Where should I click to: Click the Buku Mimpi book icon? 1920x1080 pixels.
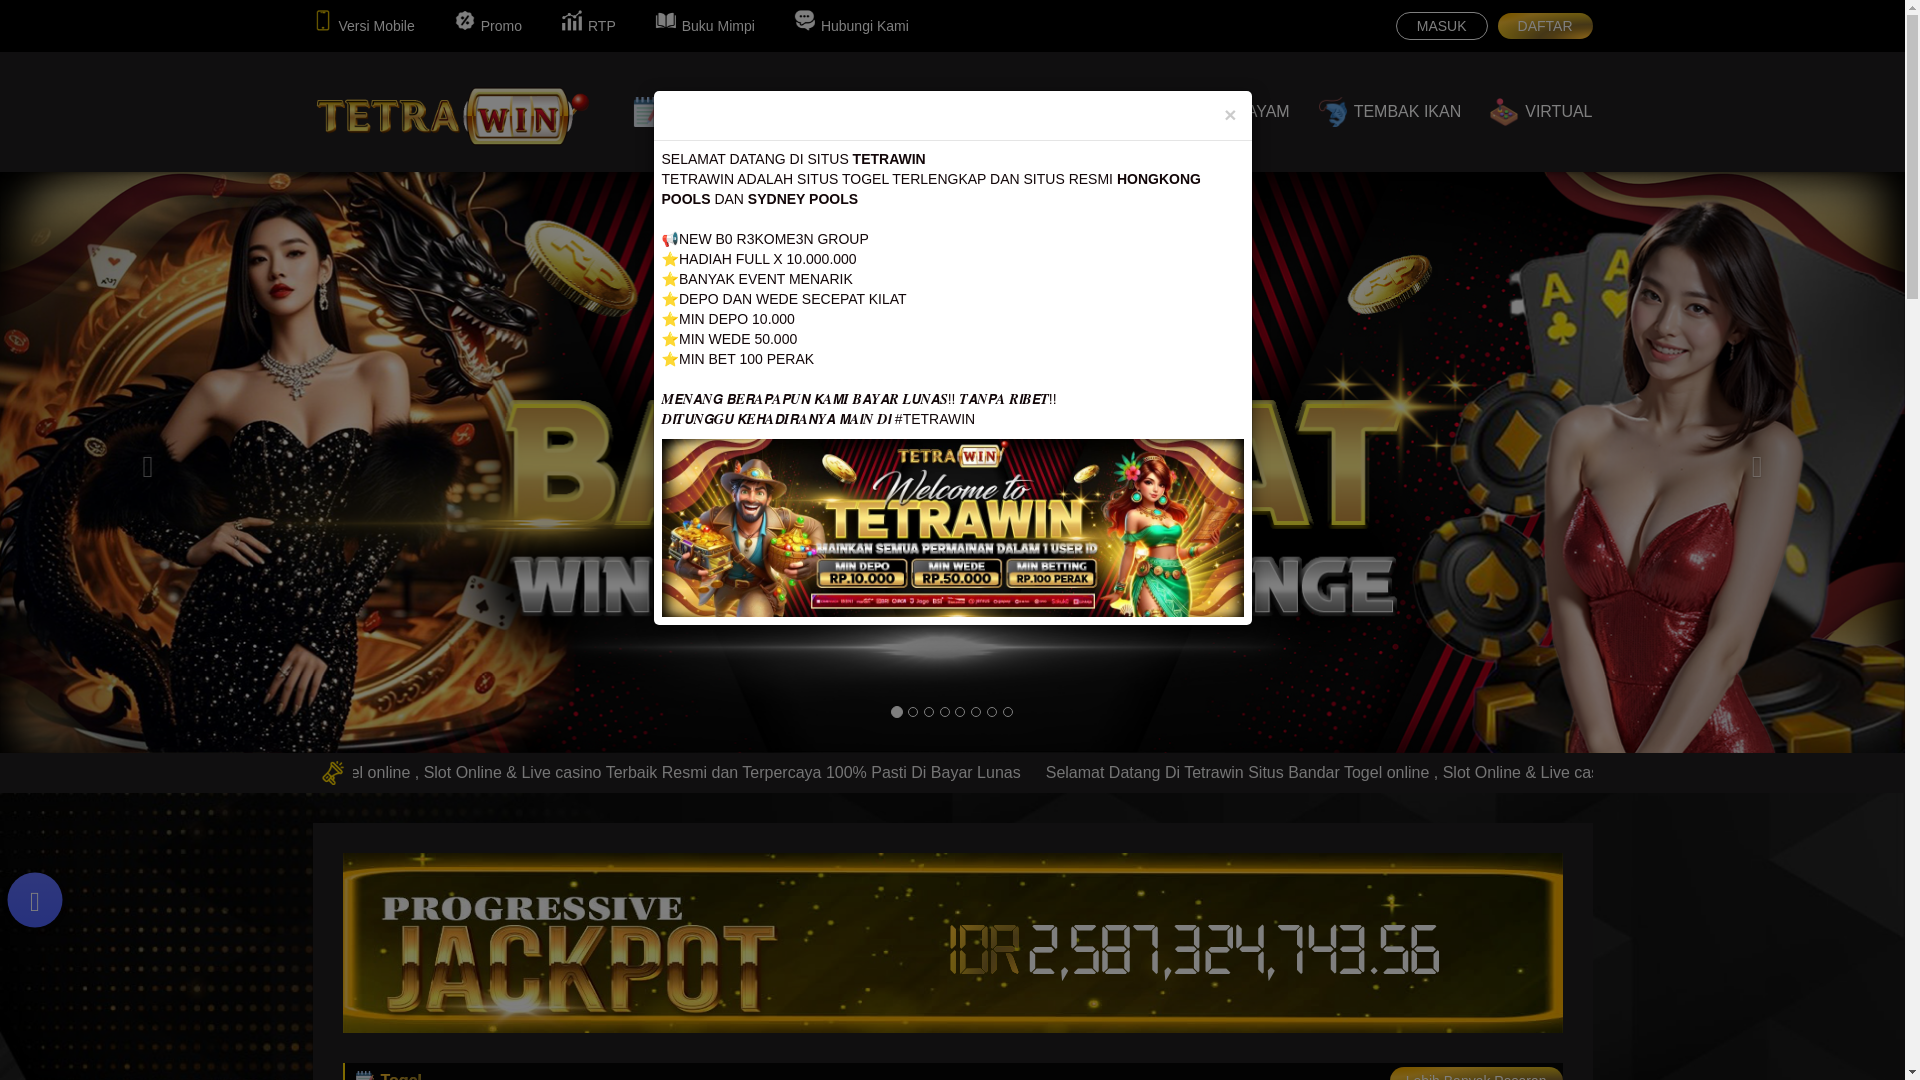[x=666, y=20]
